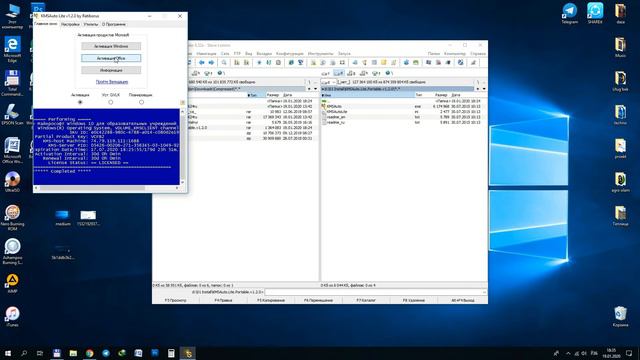
Task: Select the Активация radio button
Action: [x=80, y=102]
